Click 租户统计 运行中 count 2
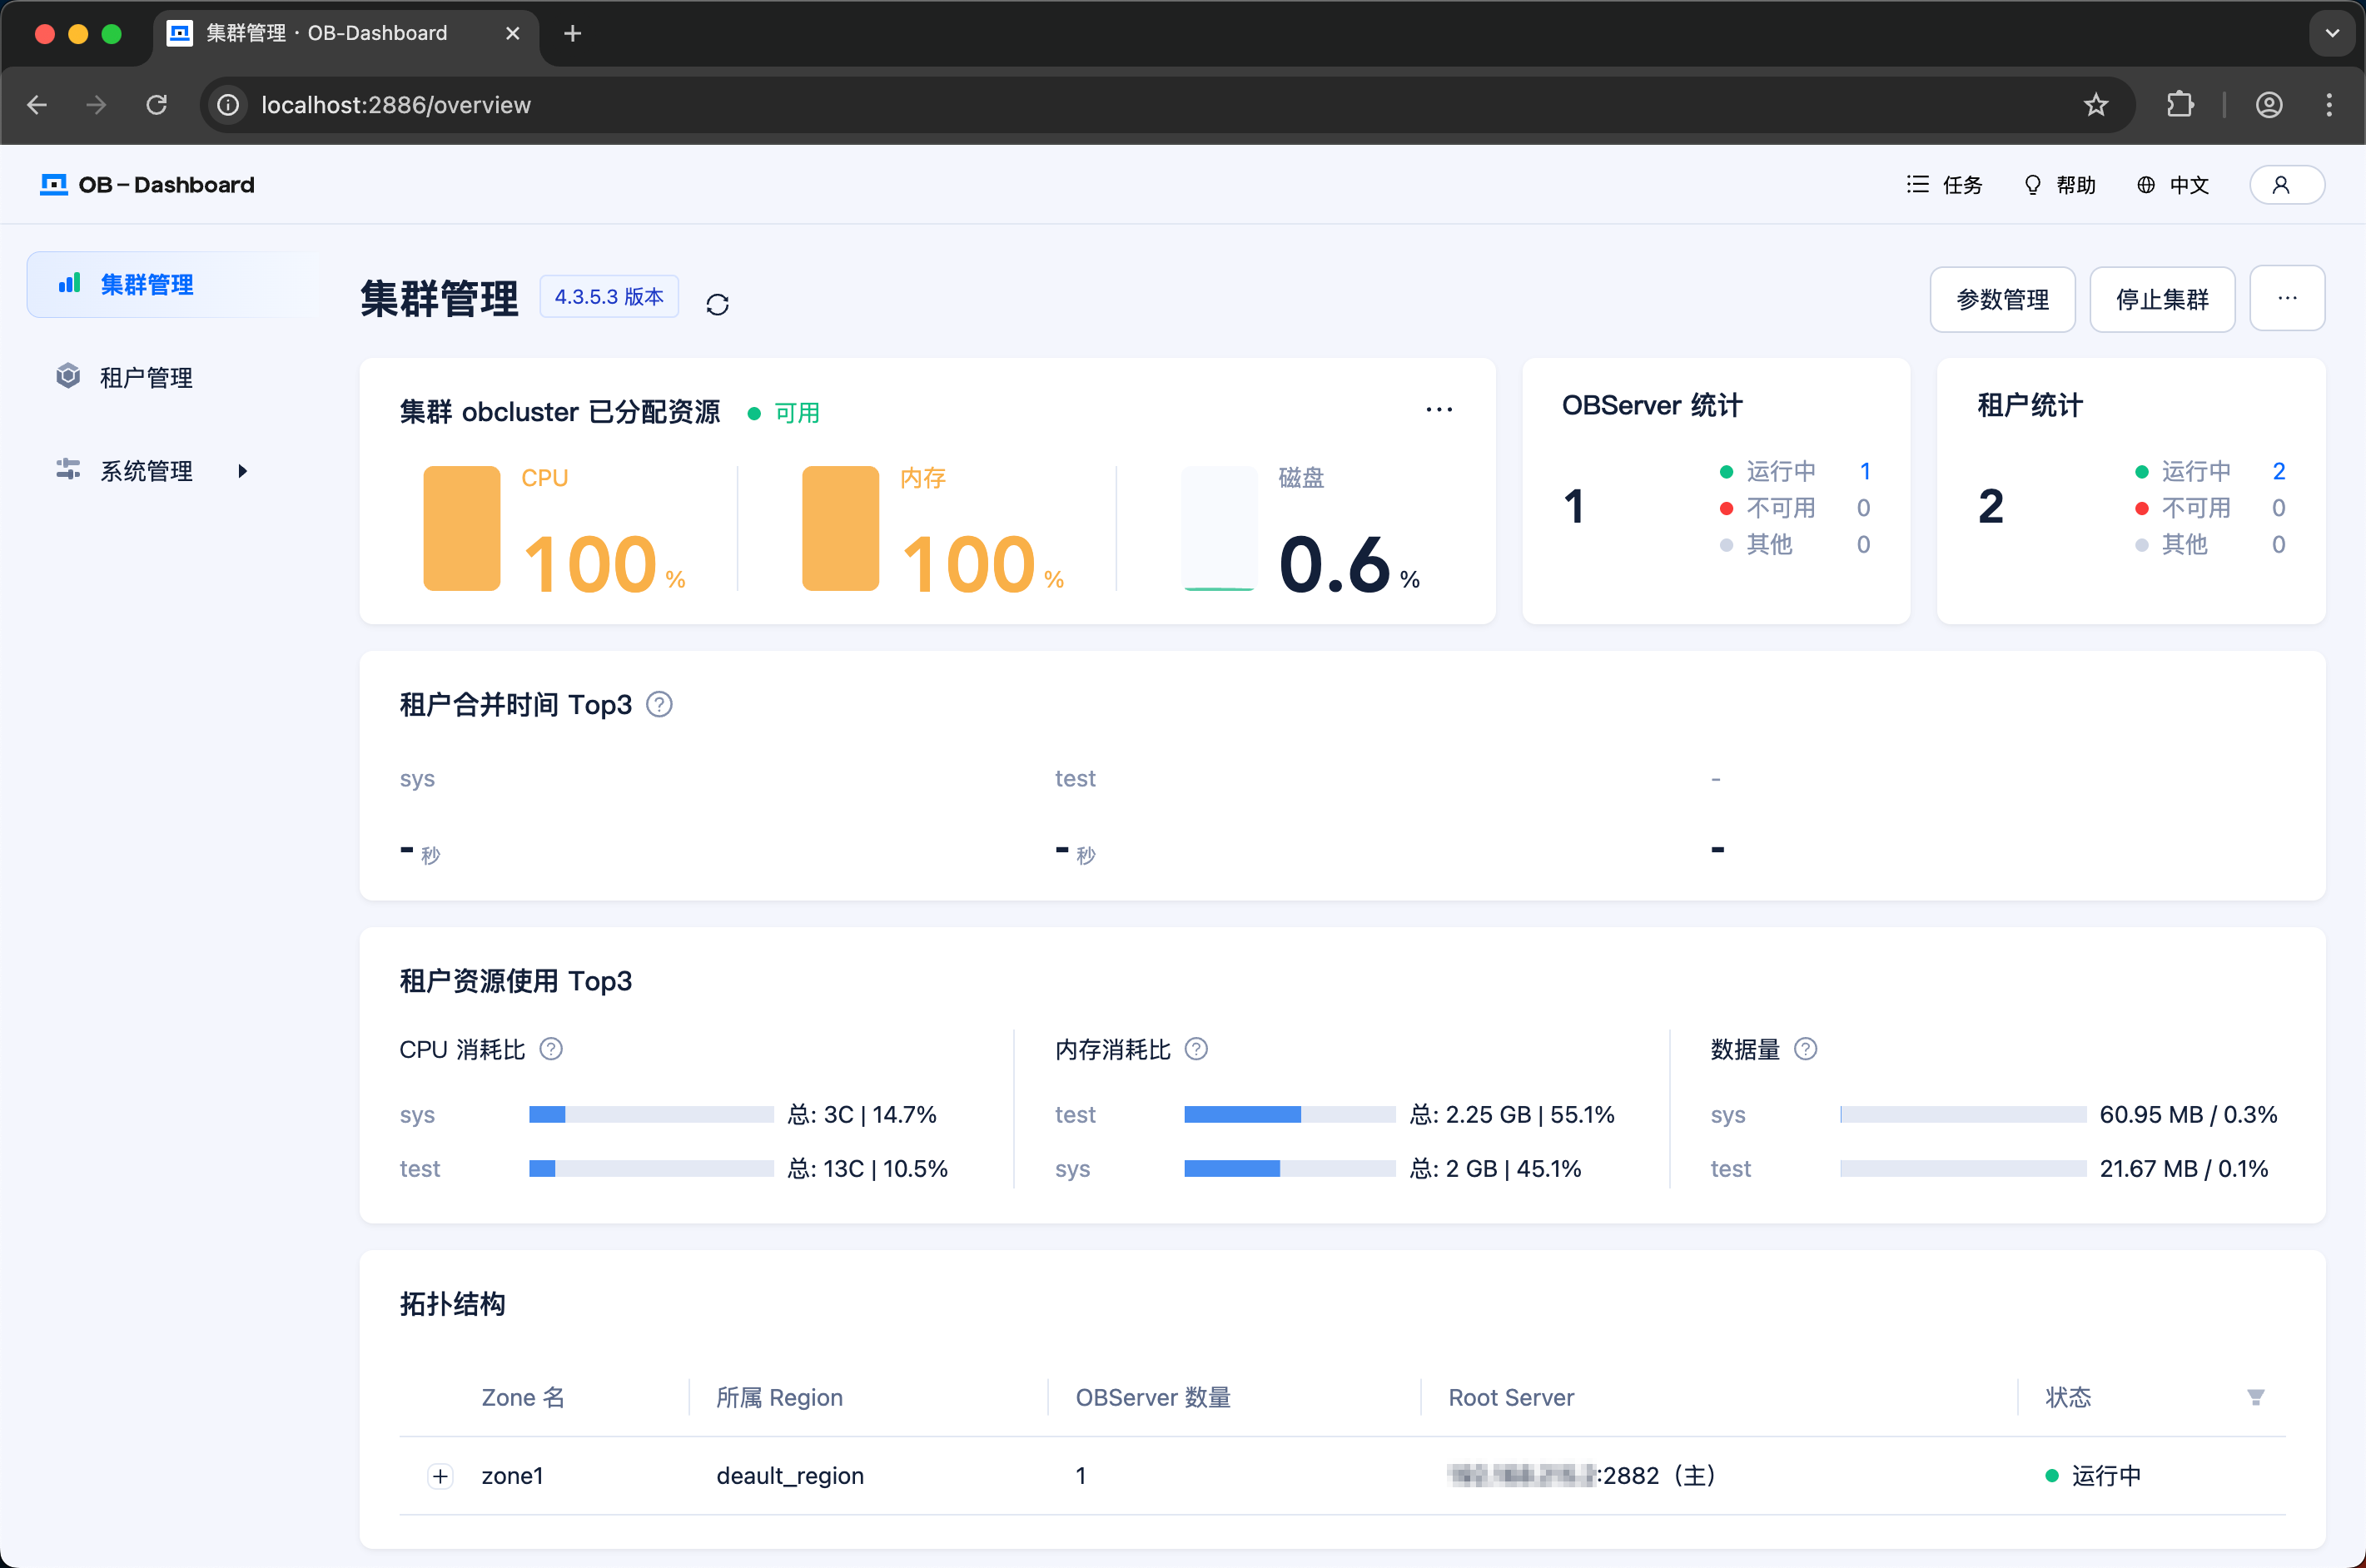The width and height of the screenshot is (2366, 1568). [x=2279, y=471]
